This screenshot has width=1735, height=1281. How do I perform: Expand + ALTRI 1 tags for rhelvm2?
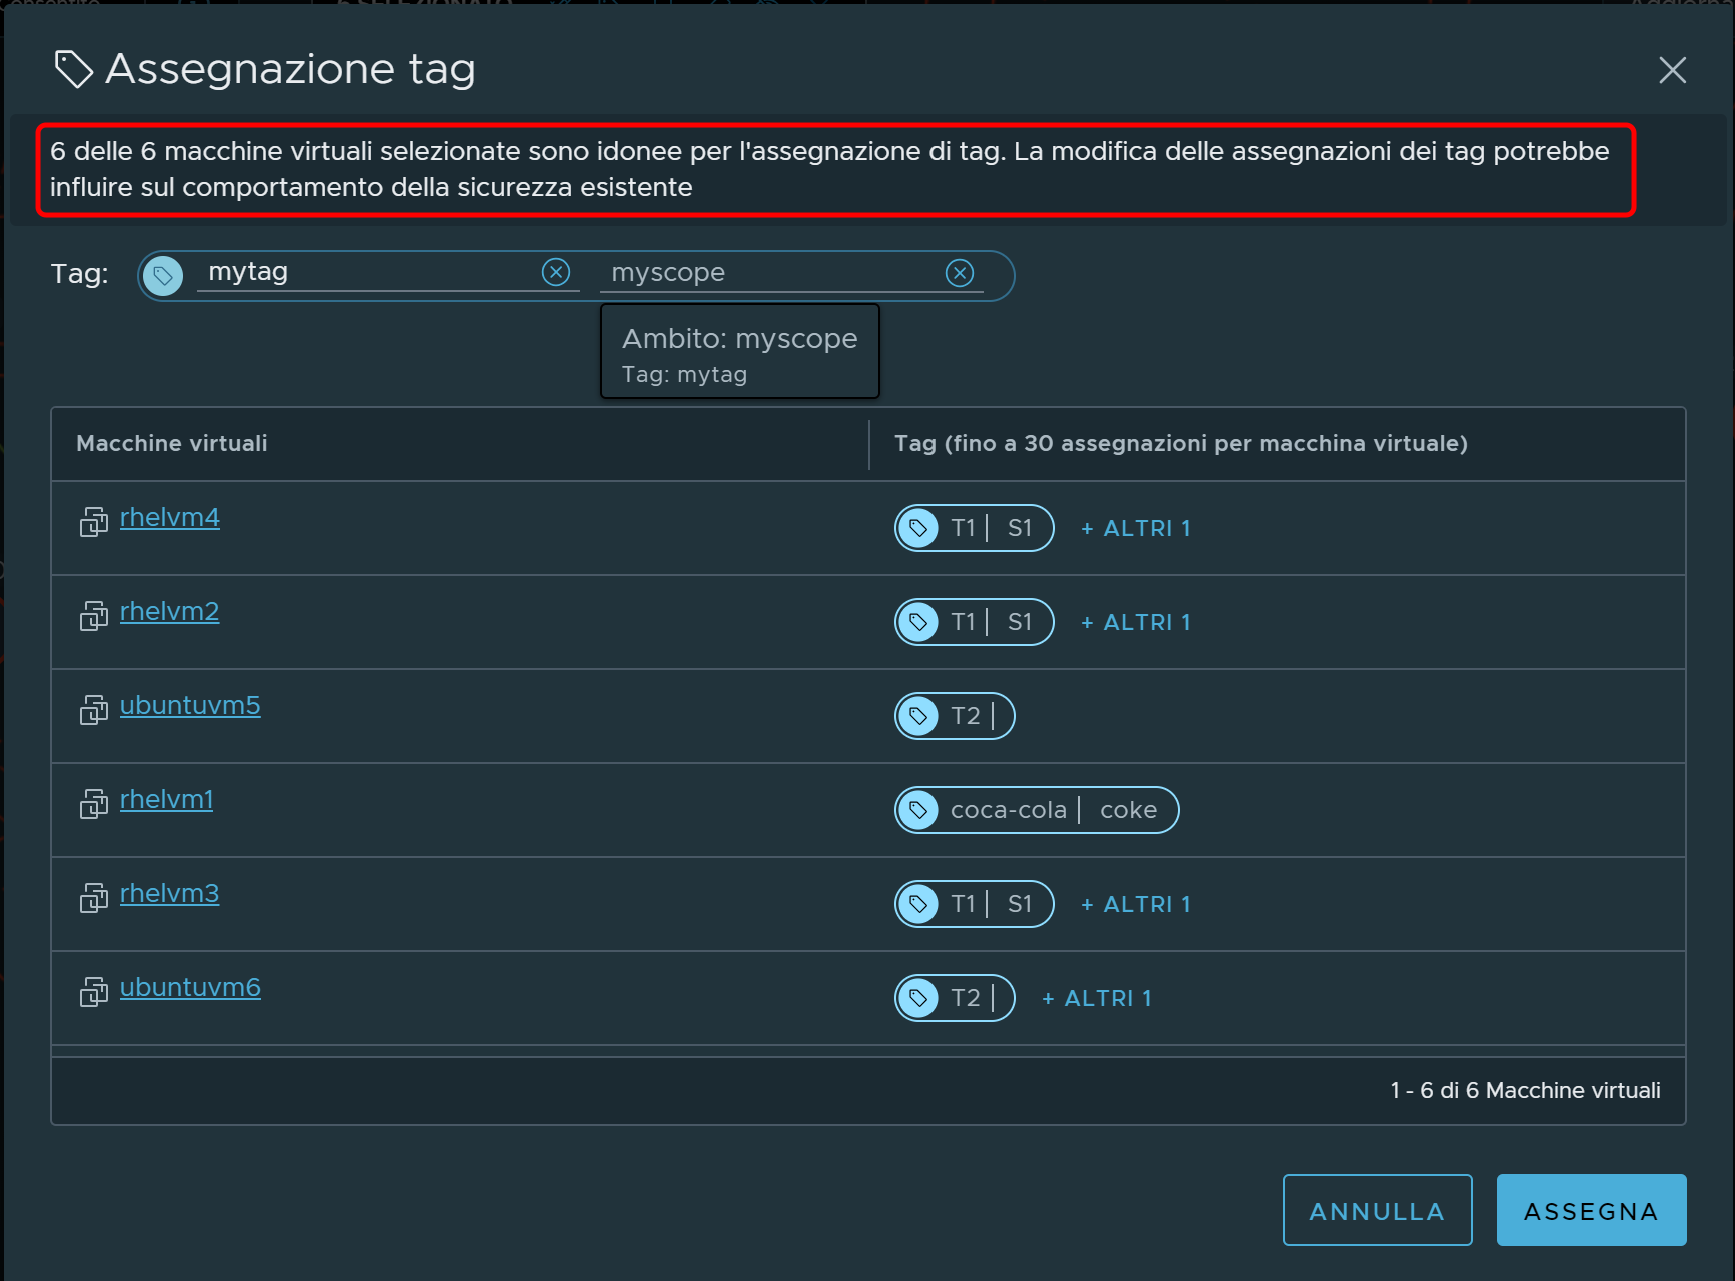coord(1136,623)
